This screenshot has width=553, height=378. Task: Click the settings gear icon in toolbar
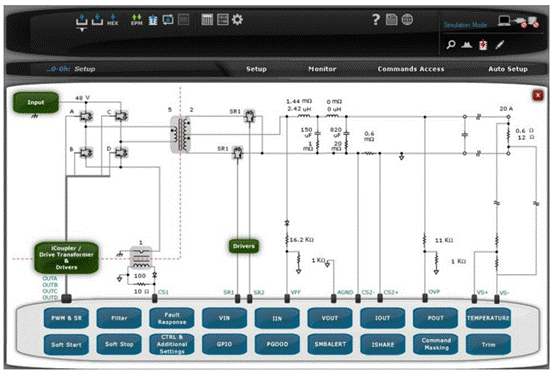pos(237,19)
